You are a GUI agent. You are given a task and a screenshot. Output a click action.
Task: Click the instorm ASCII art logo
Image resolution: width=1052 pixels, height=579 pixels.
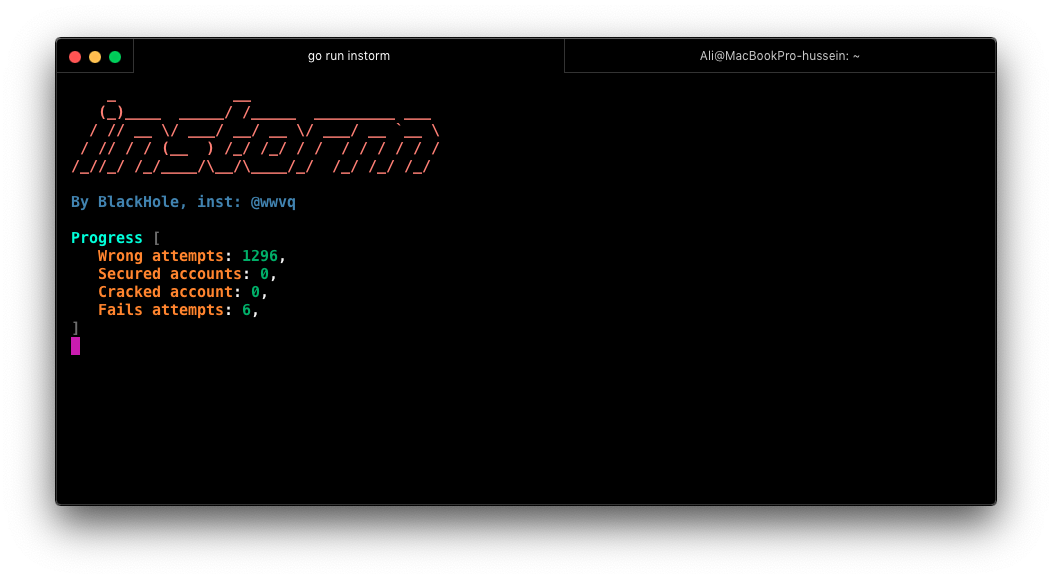pos(256,136)
